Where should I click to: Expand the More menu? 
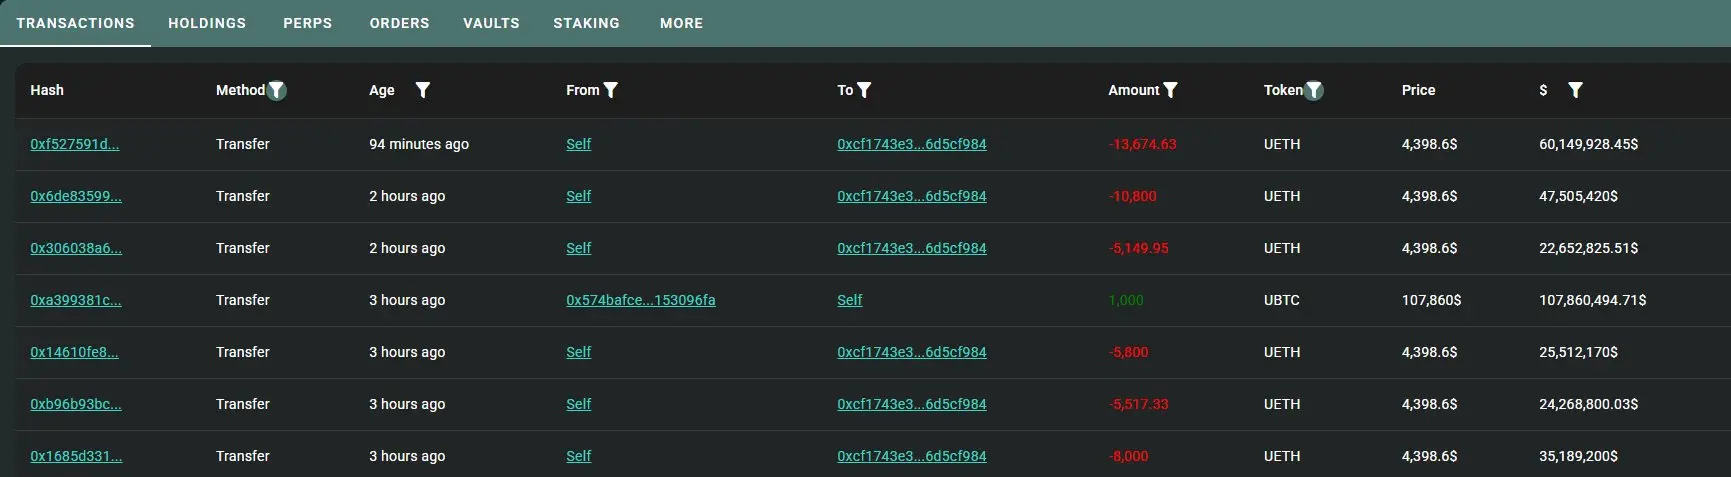pyautogui.click(x=682, y=23)
